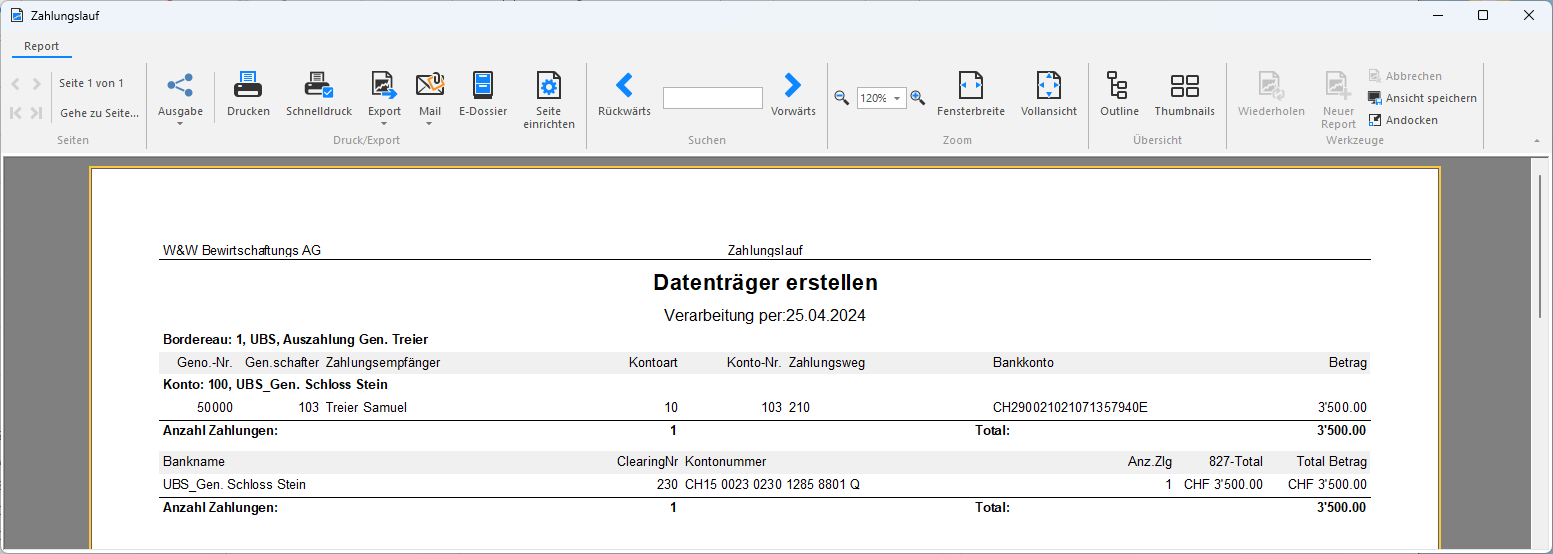
Task: Open the E-Dossier icon
Action: (483, 85)
